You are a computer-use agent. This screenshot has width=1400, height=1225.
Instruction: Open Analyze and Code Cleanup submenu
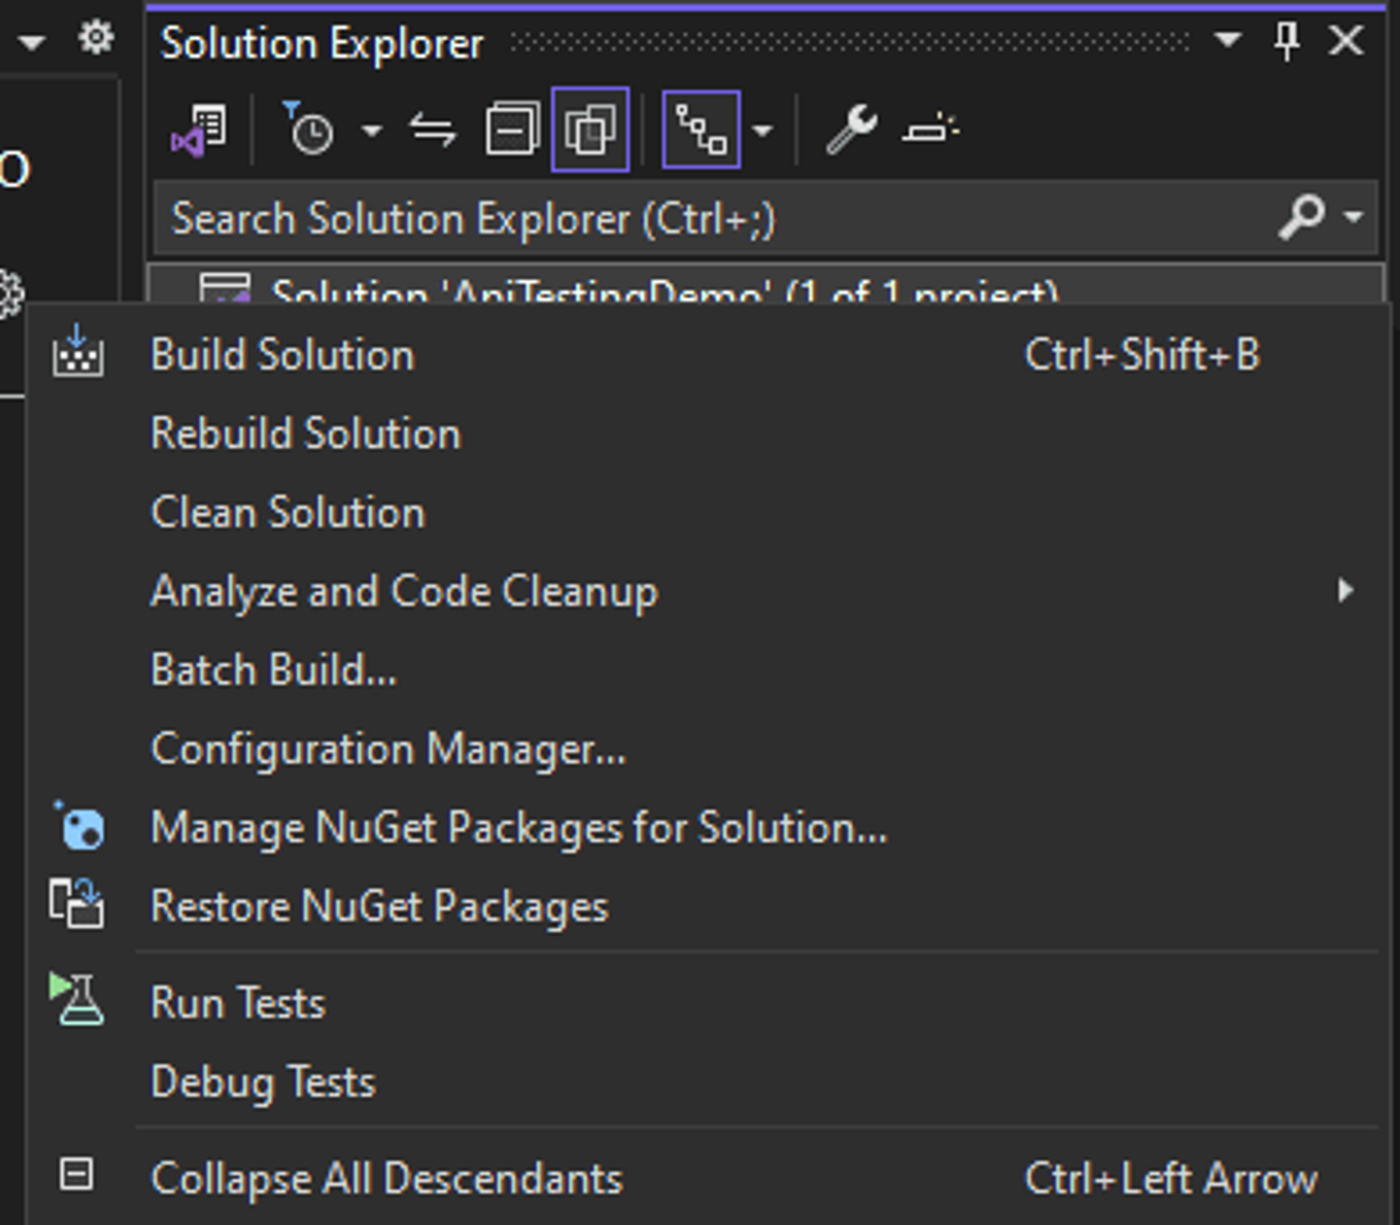click(x=708, y=592)
